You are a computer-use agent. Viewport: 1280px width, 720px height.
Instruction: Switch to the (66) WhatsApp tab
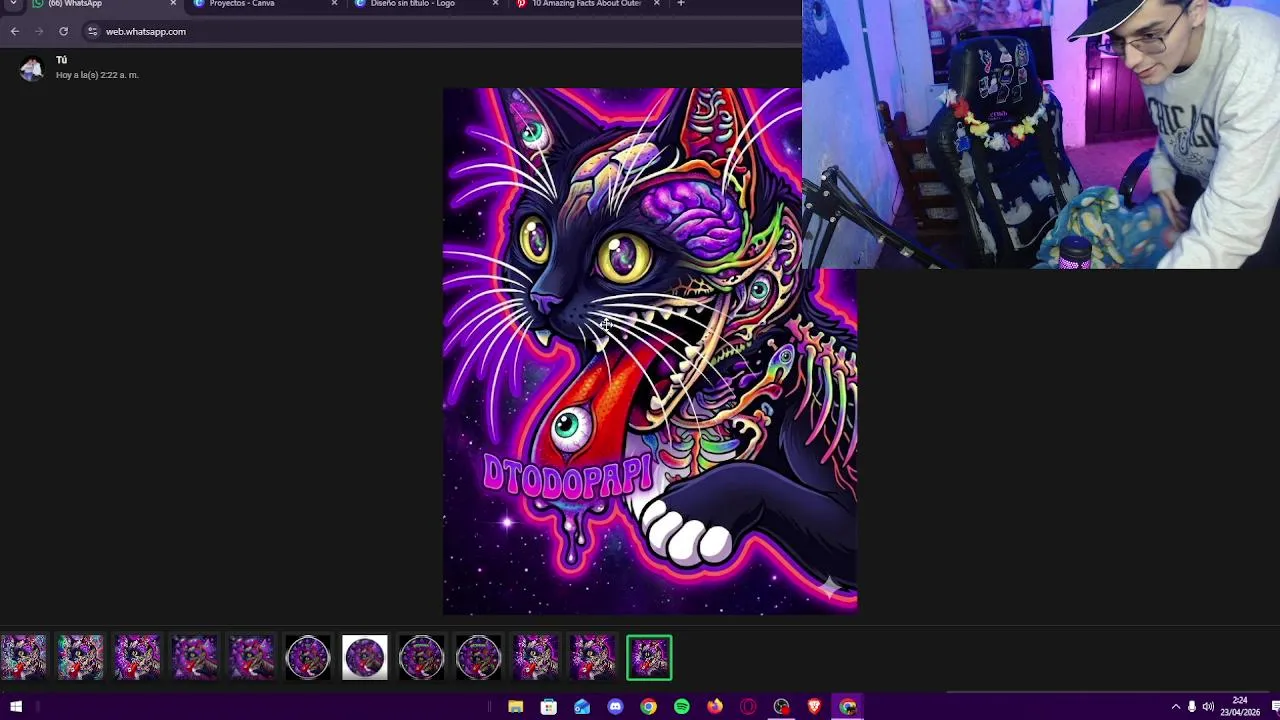[104, 4]
